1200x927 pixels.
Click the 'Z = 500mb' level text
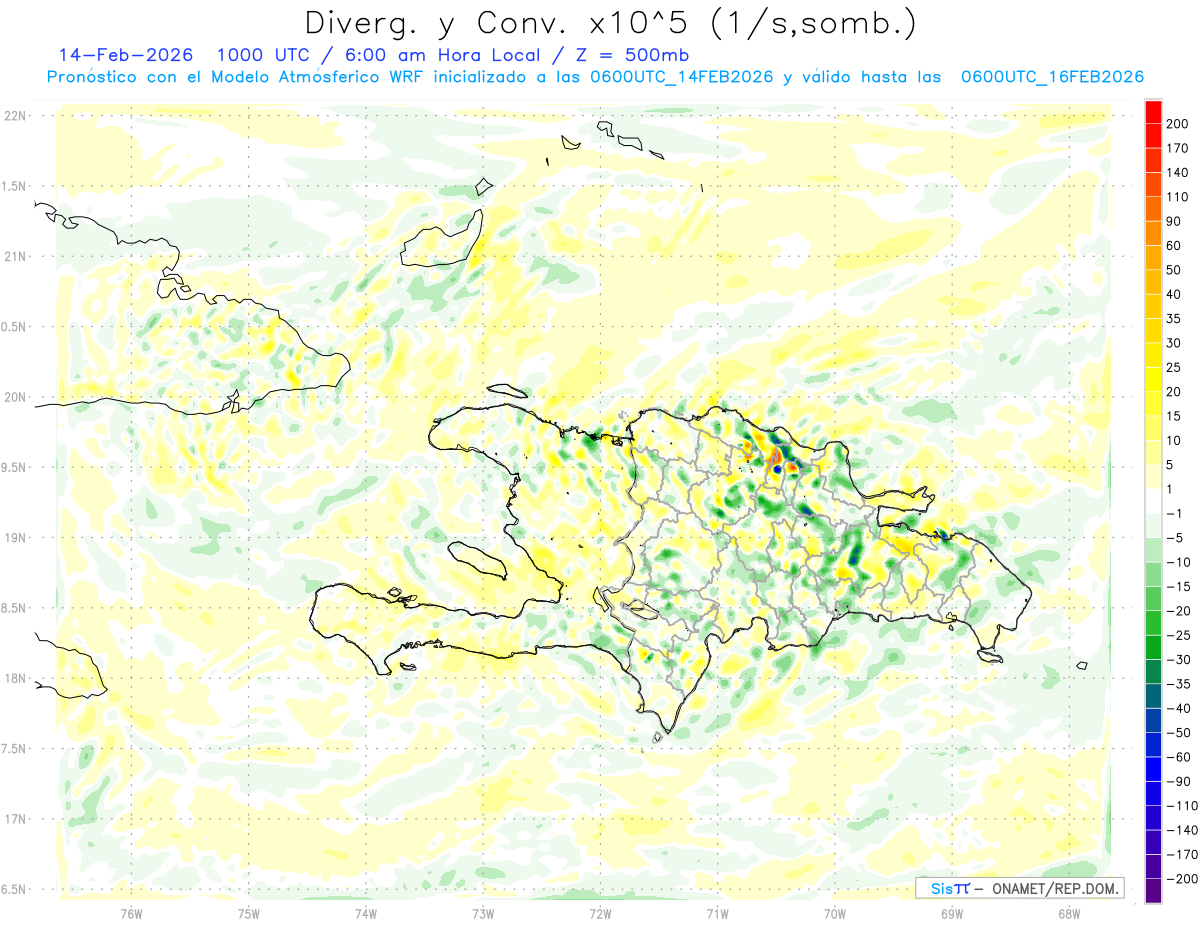(633, 55)
